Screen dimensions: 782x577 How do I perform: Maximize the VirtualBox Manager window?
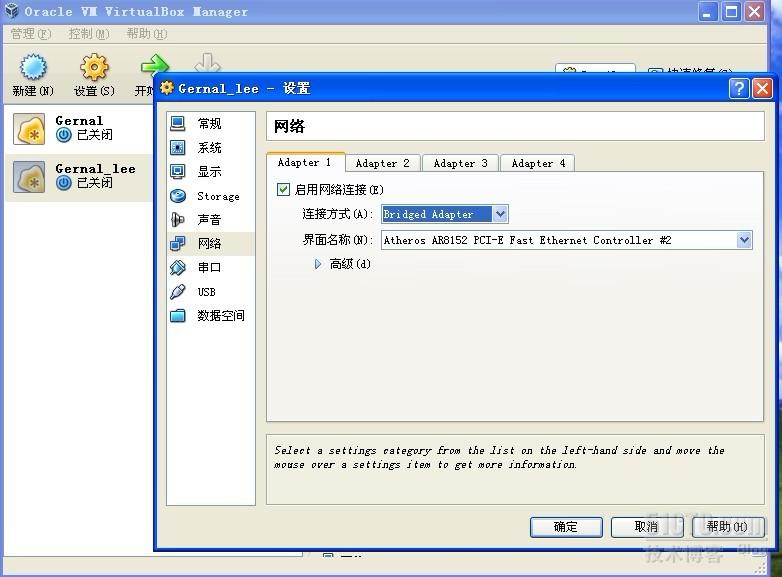point(731,11)
